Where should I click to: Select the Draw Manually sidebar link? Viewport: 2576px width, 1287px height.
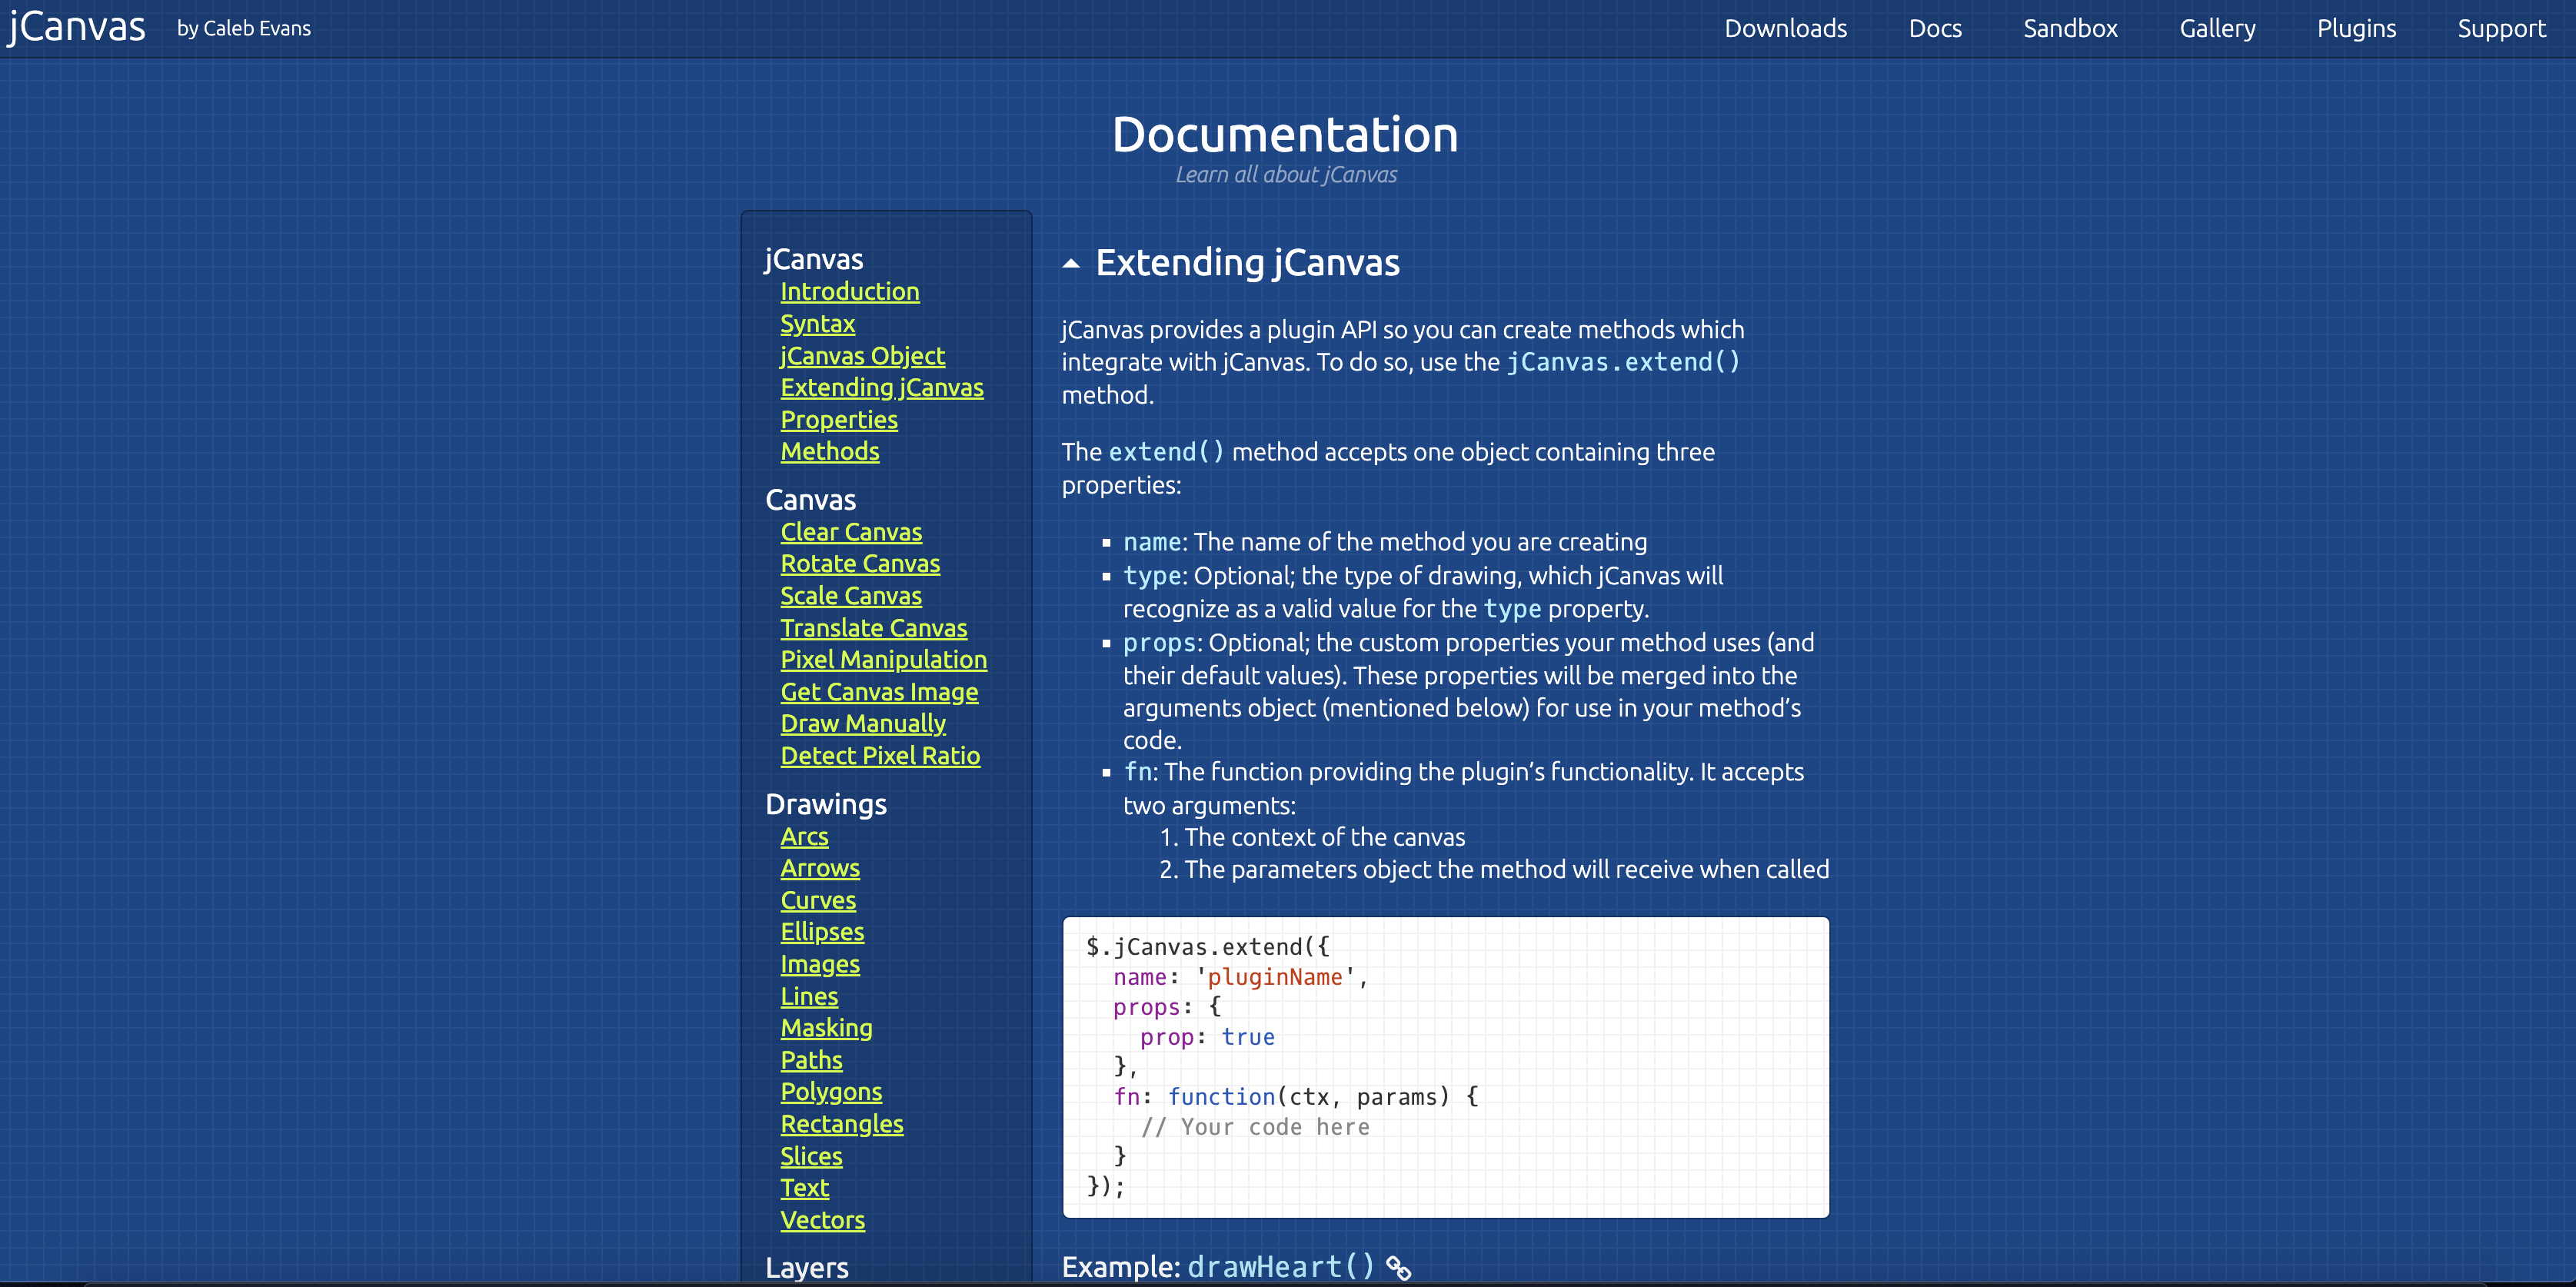coord(862,724)
